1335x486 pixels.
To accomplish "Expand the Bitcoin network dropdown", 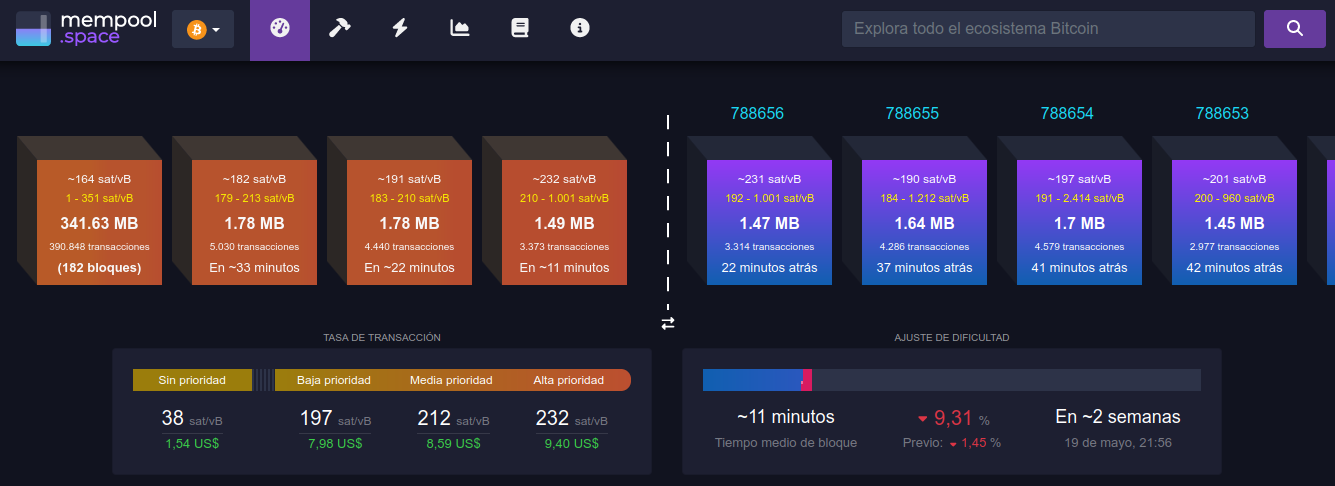I will pos(203,30).
